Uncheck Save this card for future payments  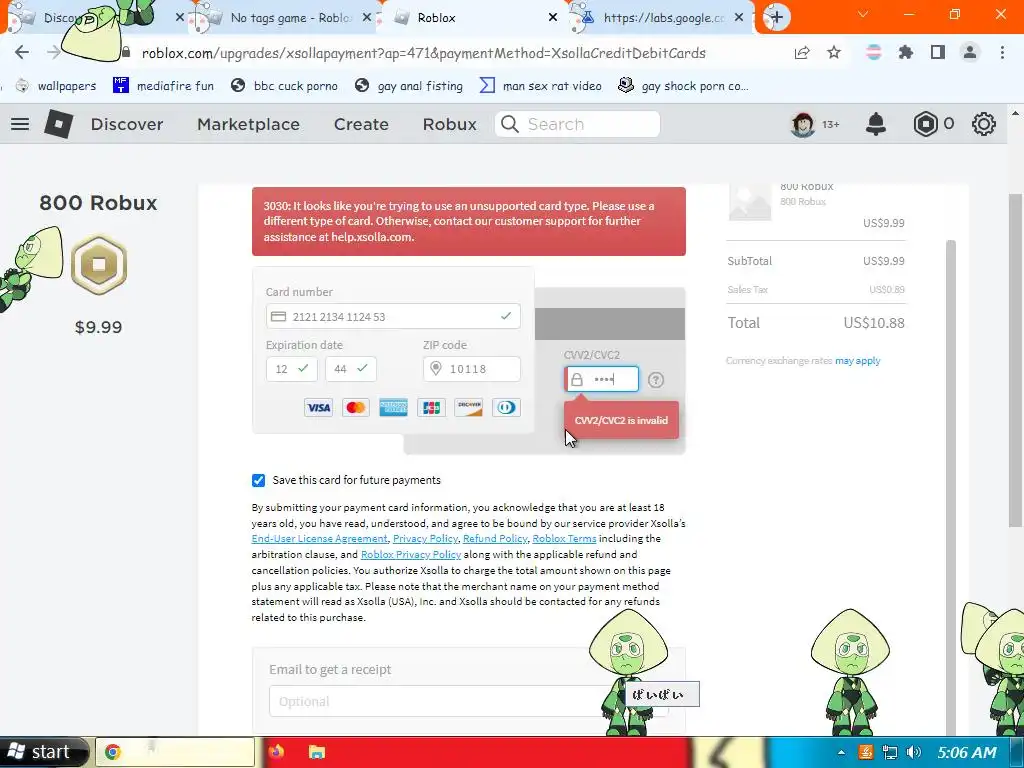(x=259, y=481)
